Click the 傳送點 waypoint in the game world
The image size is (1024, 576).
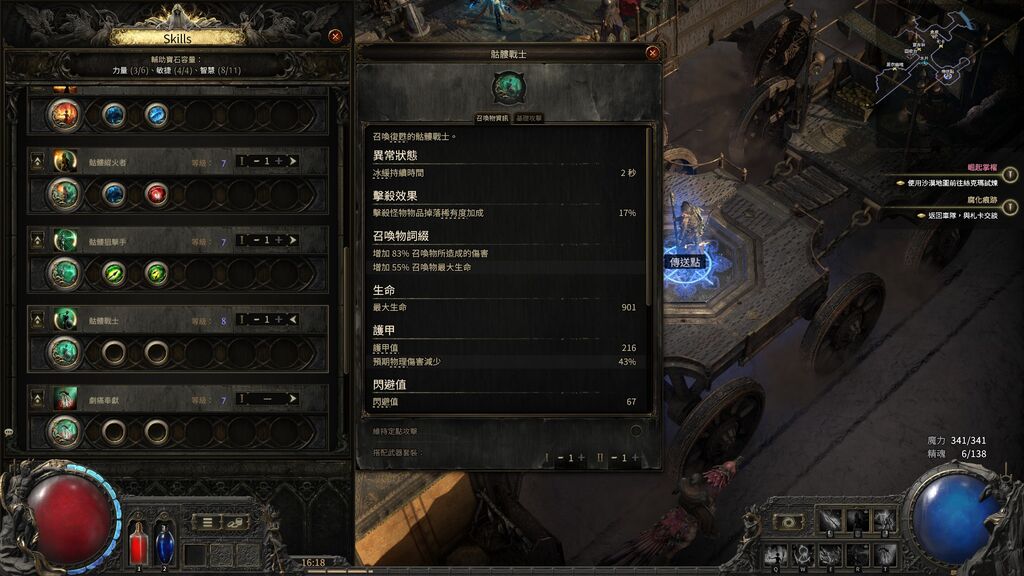click(x=684, y=262)
